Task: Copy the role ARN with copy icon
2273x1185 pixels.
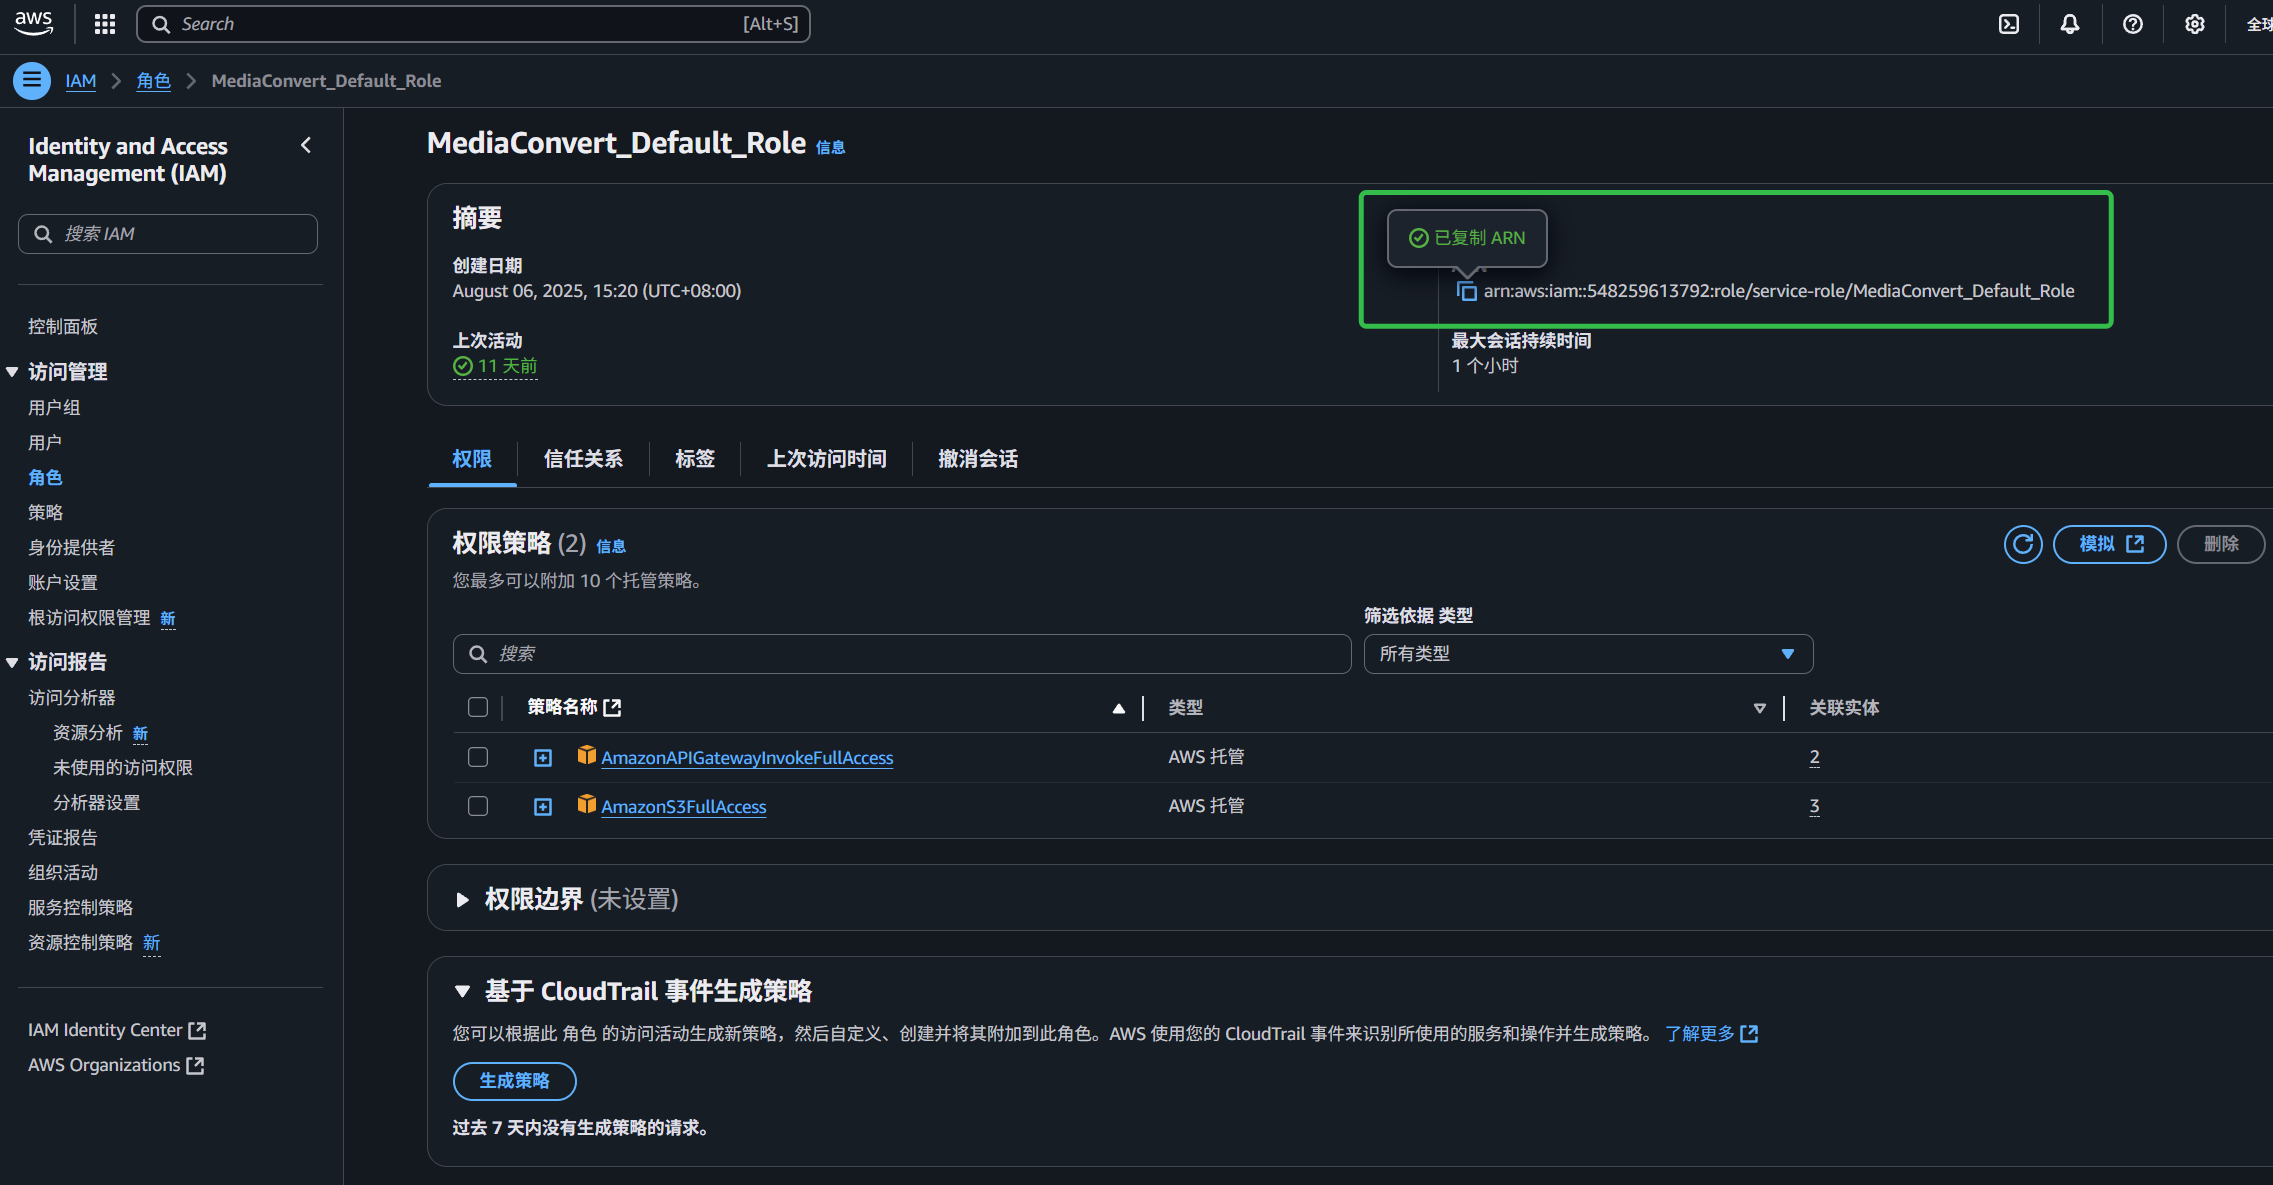Action: [x=1466, y=291]
